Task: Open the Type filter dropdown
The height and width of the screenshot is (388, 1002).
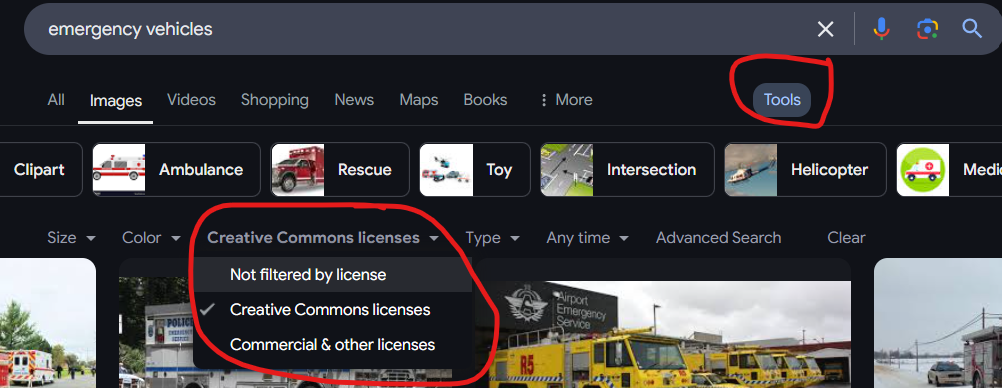Action: point(492,238)
